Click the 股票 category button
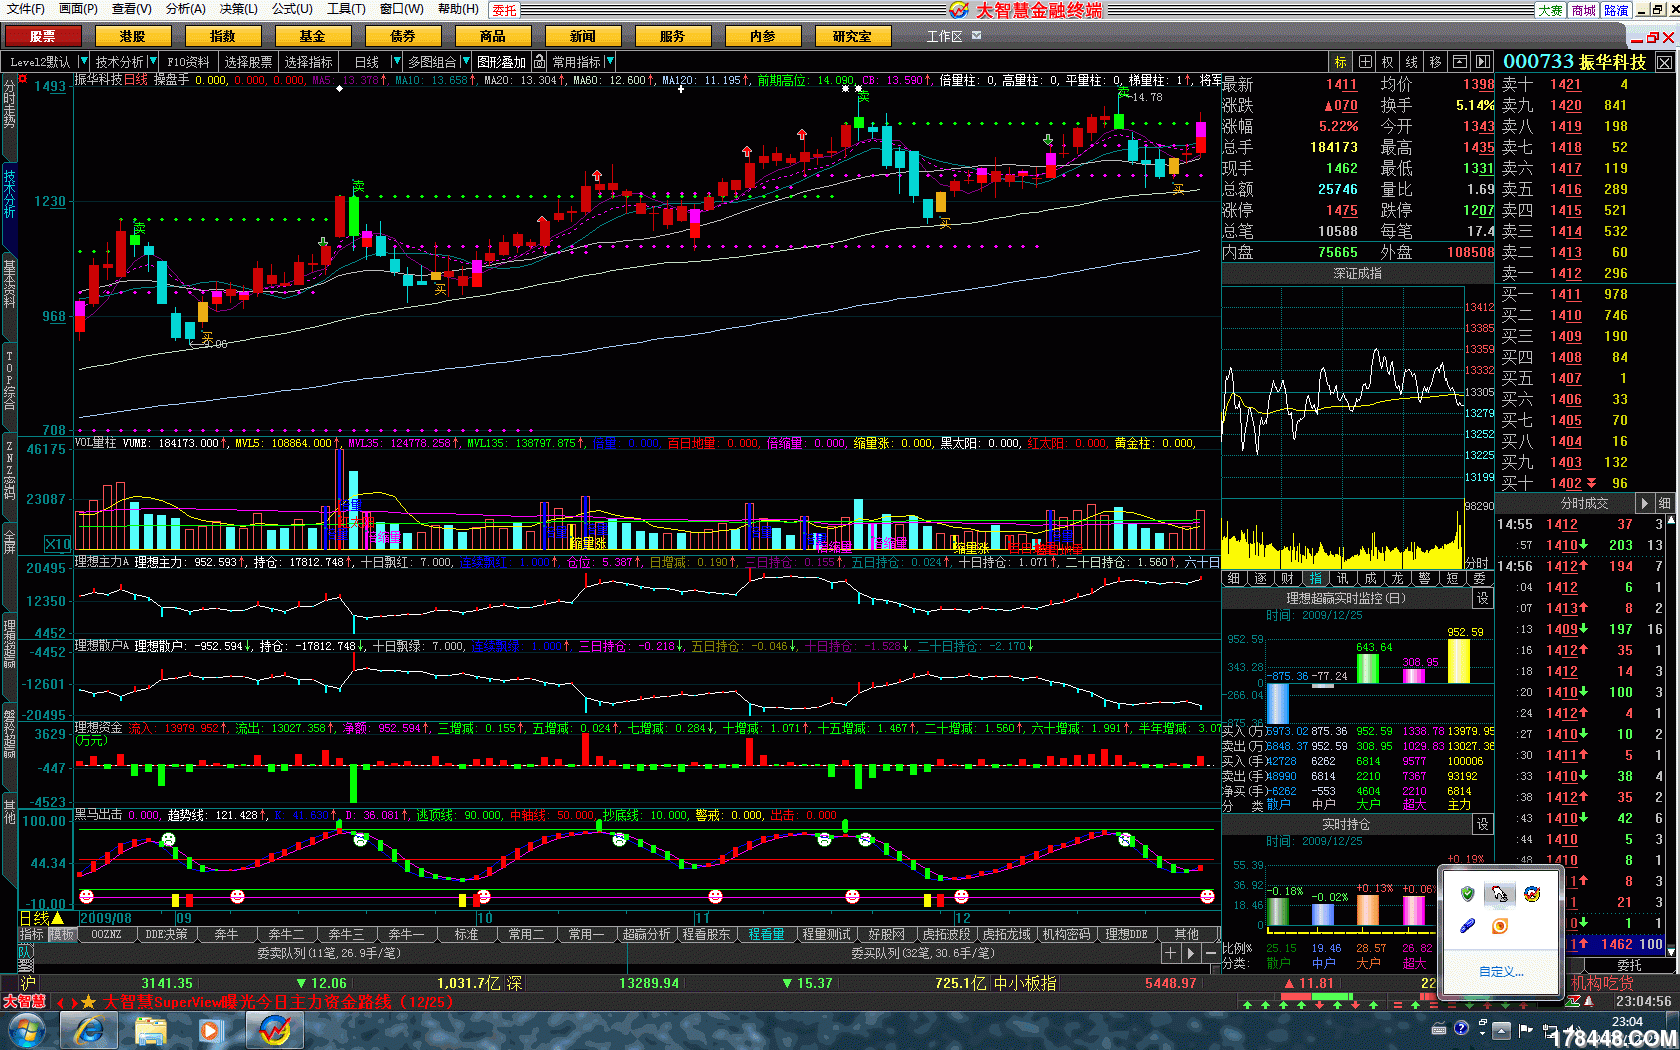Viewport: 1680px width, 1050px height. pos(42,36)
